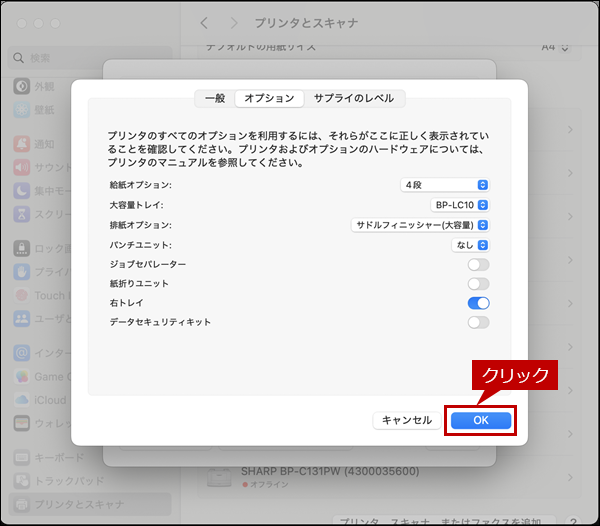Screen dimensions: 600x526
Task: Open the 大容量トレイ dropdown showing BP-LC10
Action: pos(459,205)
